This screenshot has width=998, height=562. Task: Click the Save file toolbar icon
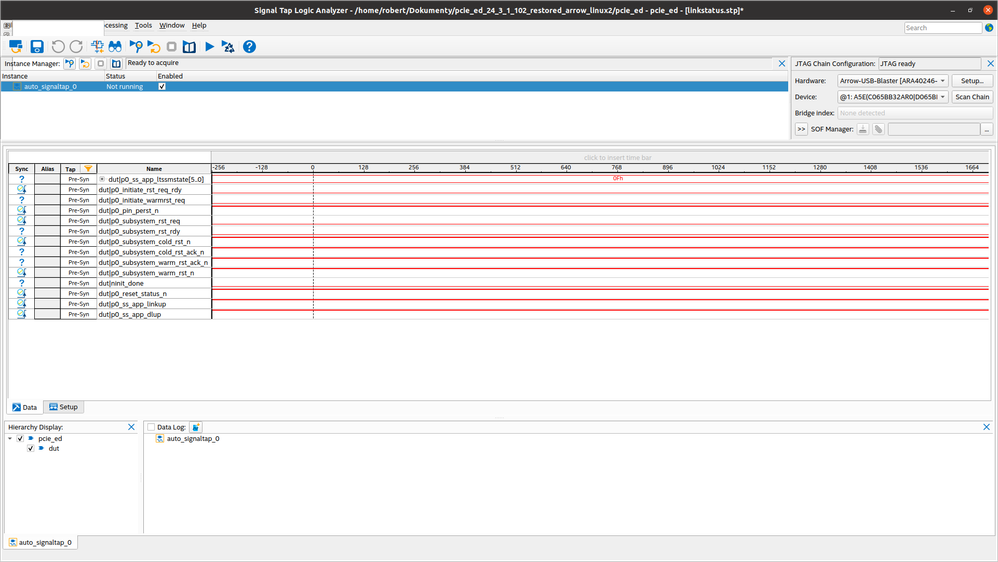tap(37, 46)
